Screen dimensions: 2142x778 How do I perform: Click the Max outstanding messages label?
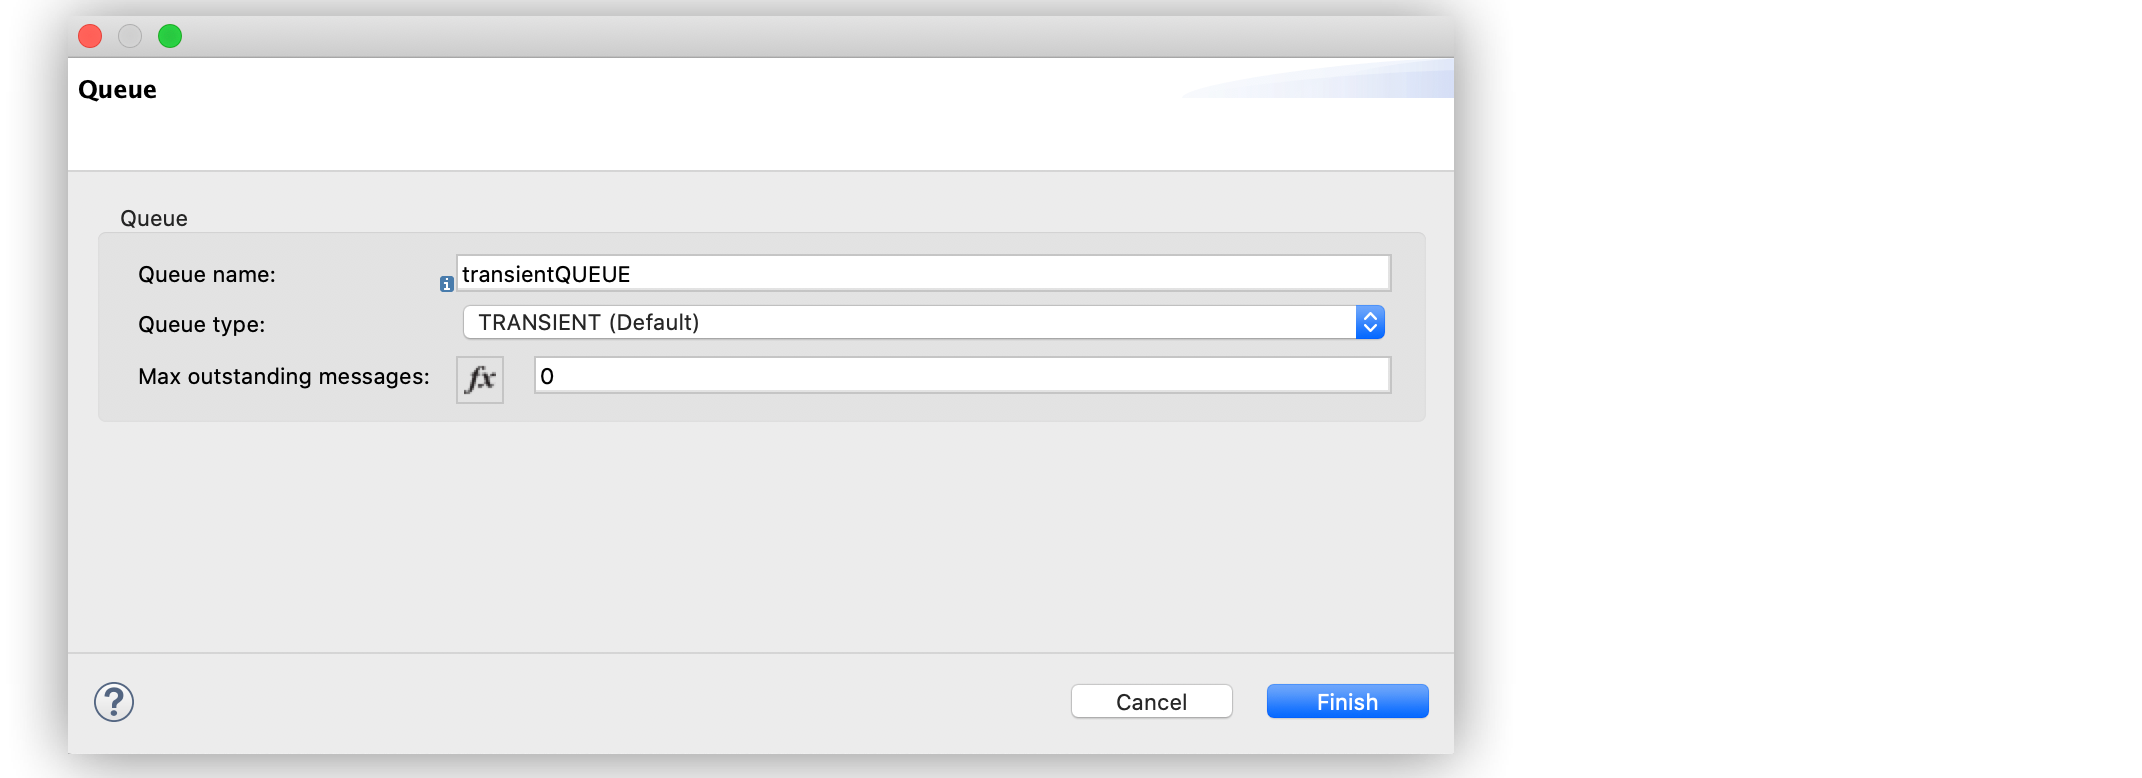pyautogui.click(x=283, y=377)
